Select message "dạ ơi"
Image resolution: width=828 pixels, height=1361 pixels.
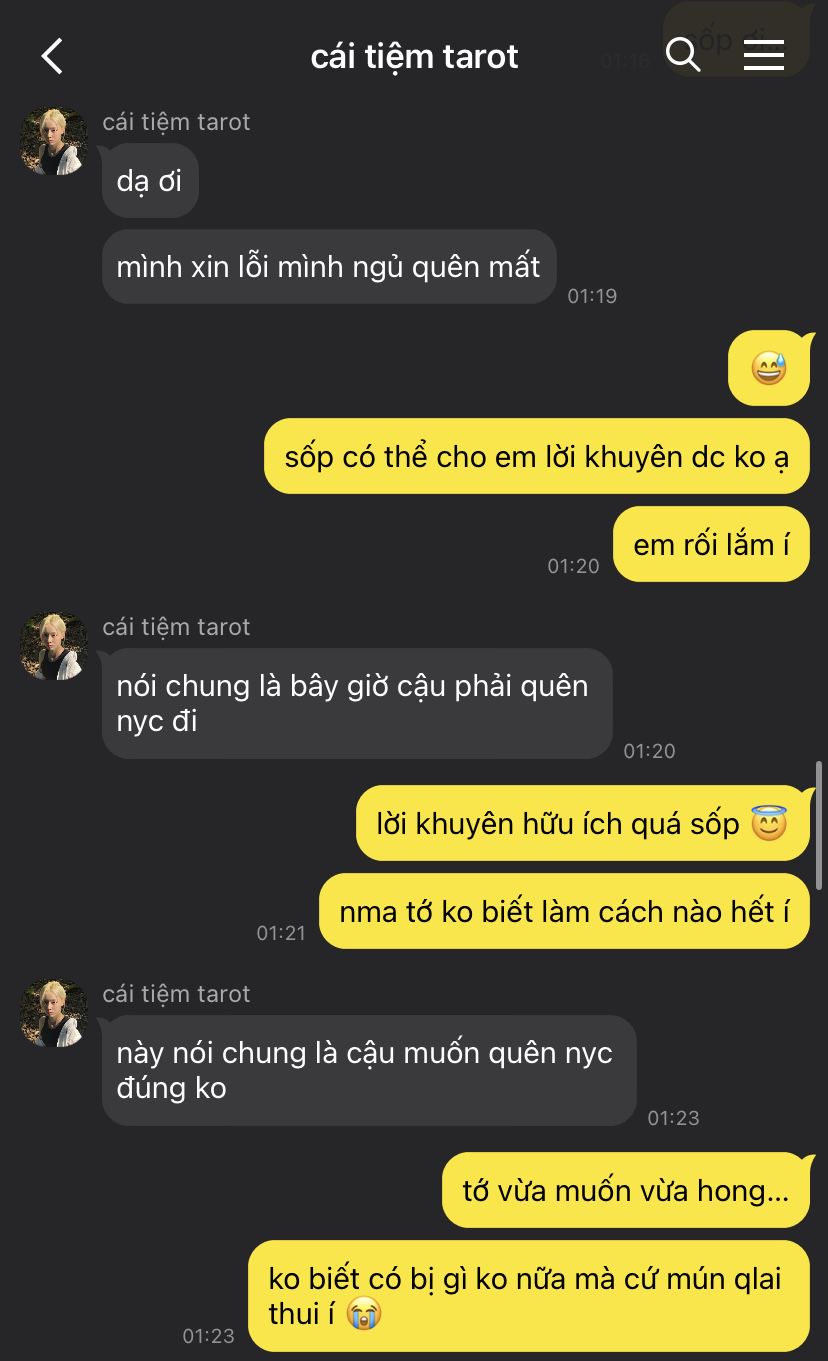click(150, 181)
